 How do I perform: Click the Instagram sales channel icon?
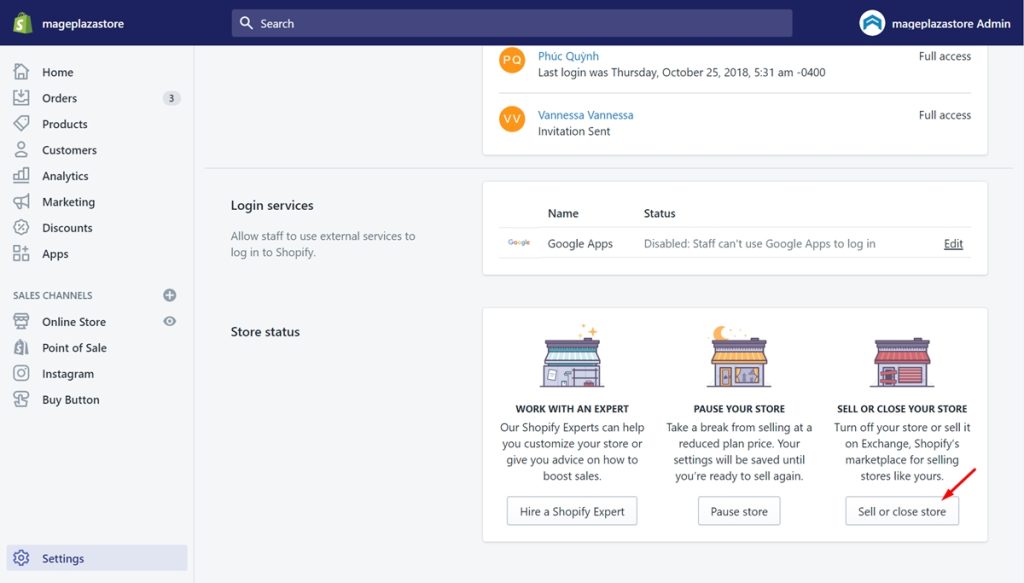tap(21, 374)
